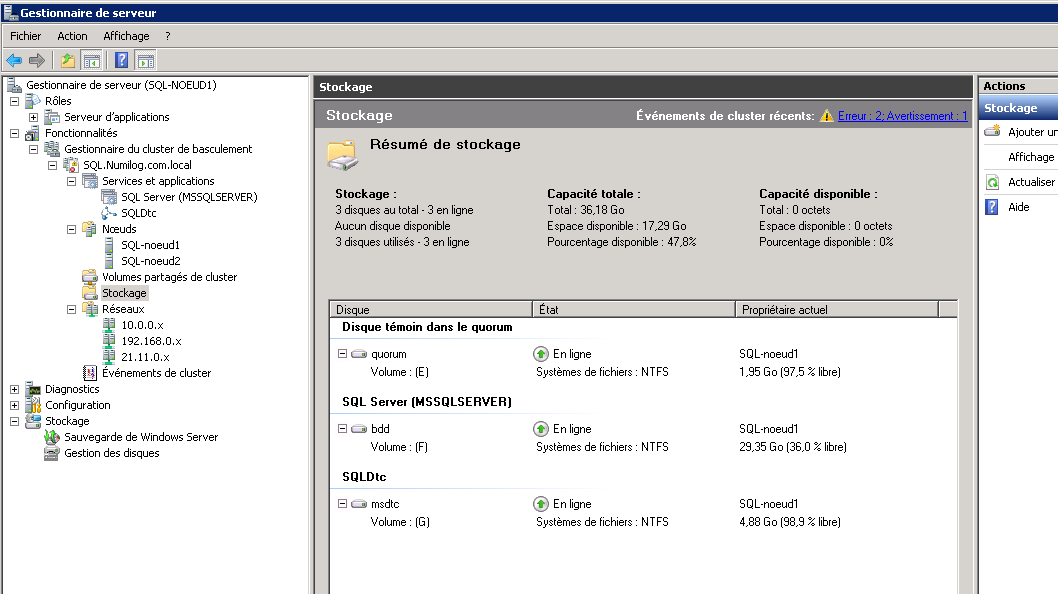Image resolution: width=1058 pixels, height=594 pixels.
Task: Click the blue back arrow in toolbar
Action: [14, 60]
